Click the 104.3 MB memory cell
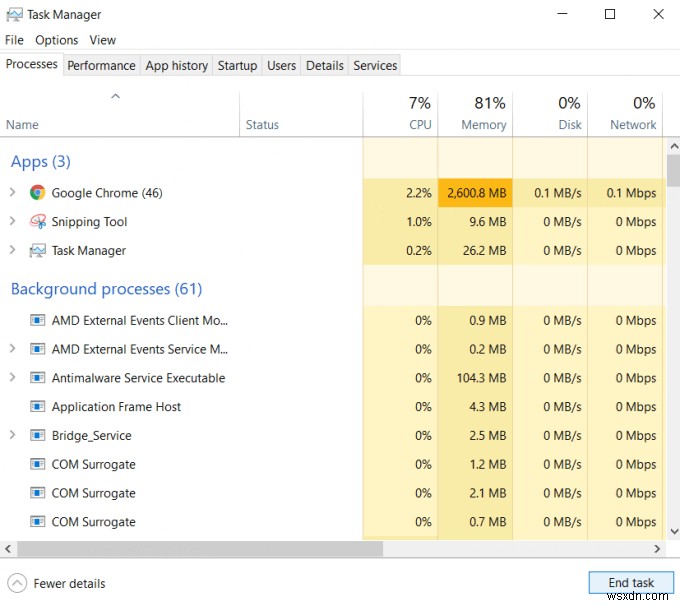Image resolution: width=680 pixels, height=606 pixels. 475,378
